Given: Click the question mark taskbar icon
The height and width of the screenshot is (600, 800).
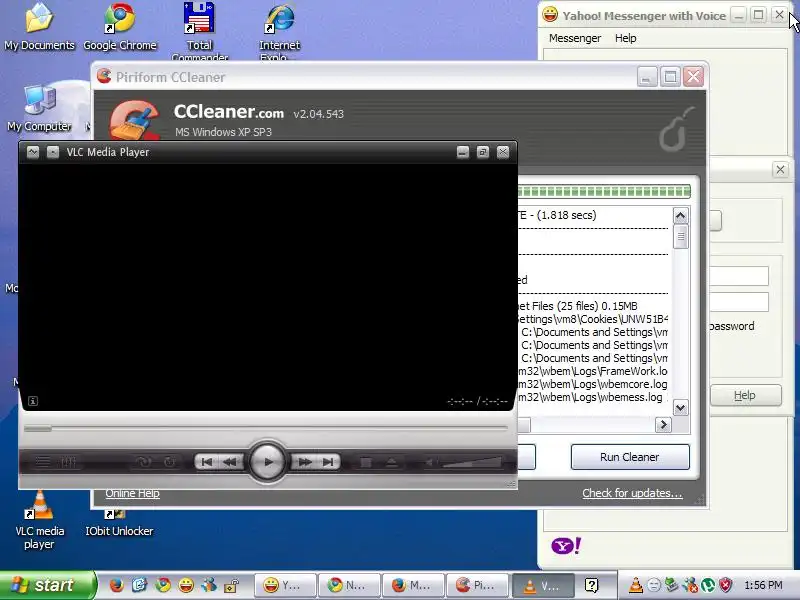Looking at the screenshot, I should tap(591, 585).
